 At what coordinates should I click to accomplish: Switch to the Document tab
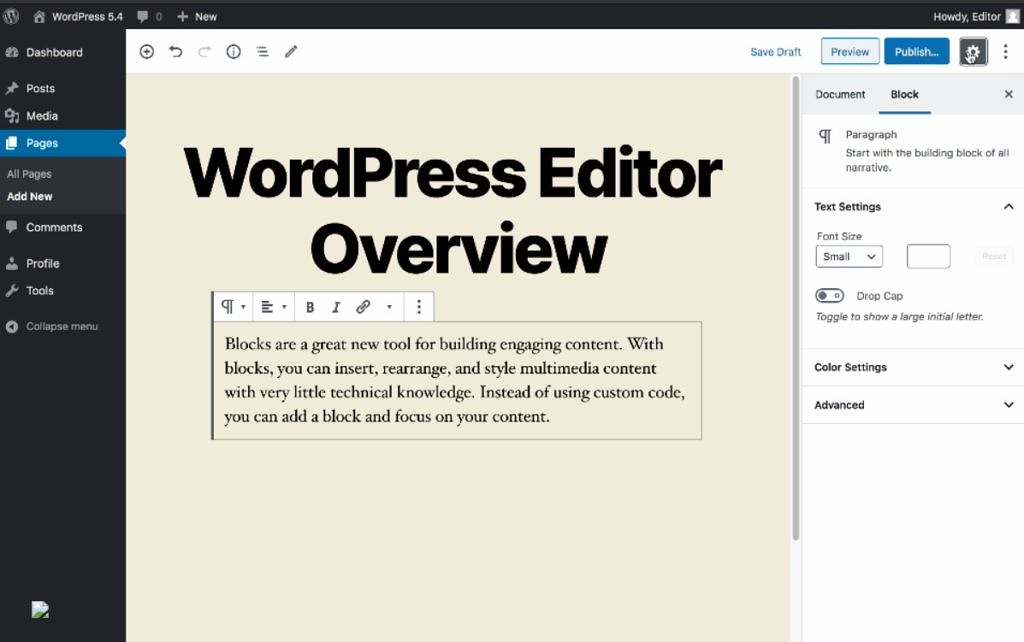[x=840, y=95]
